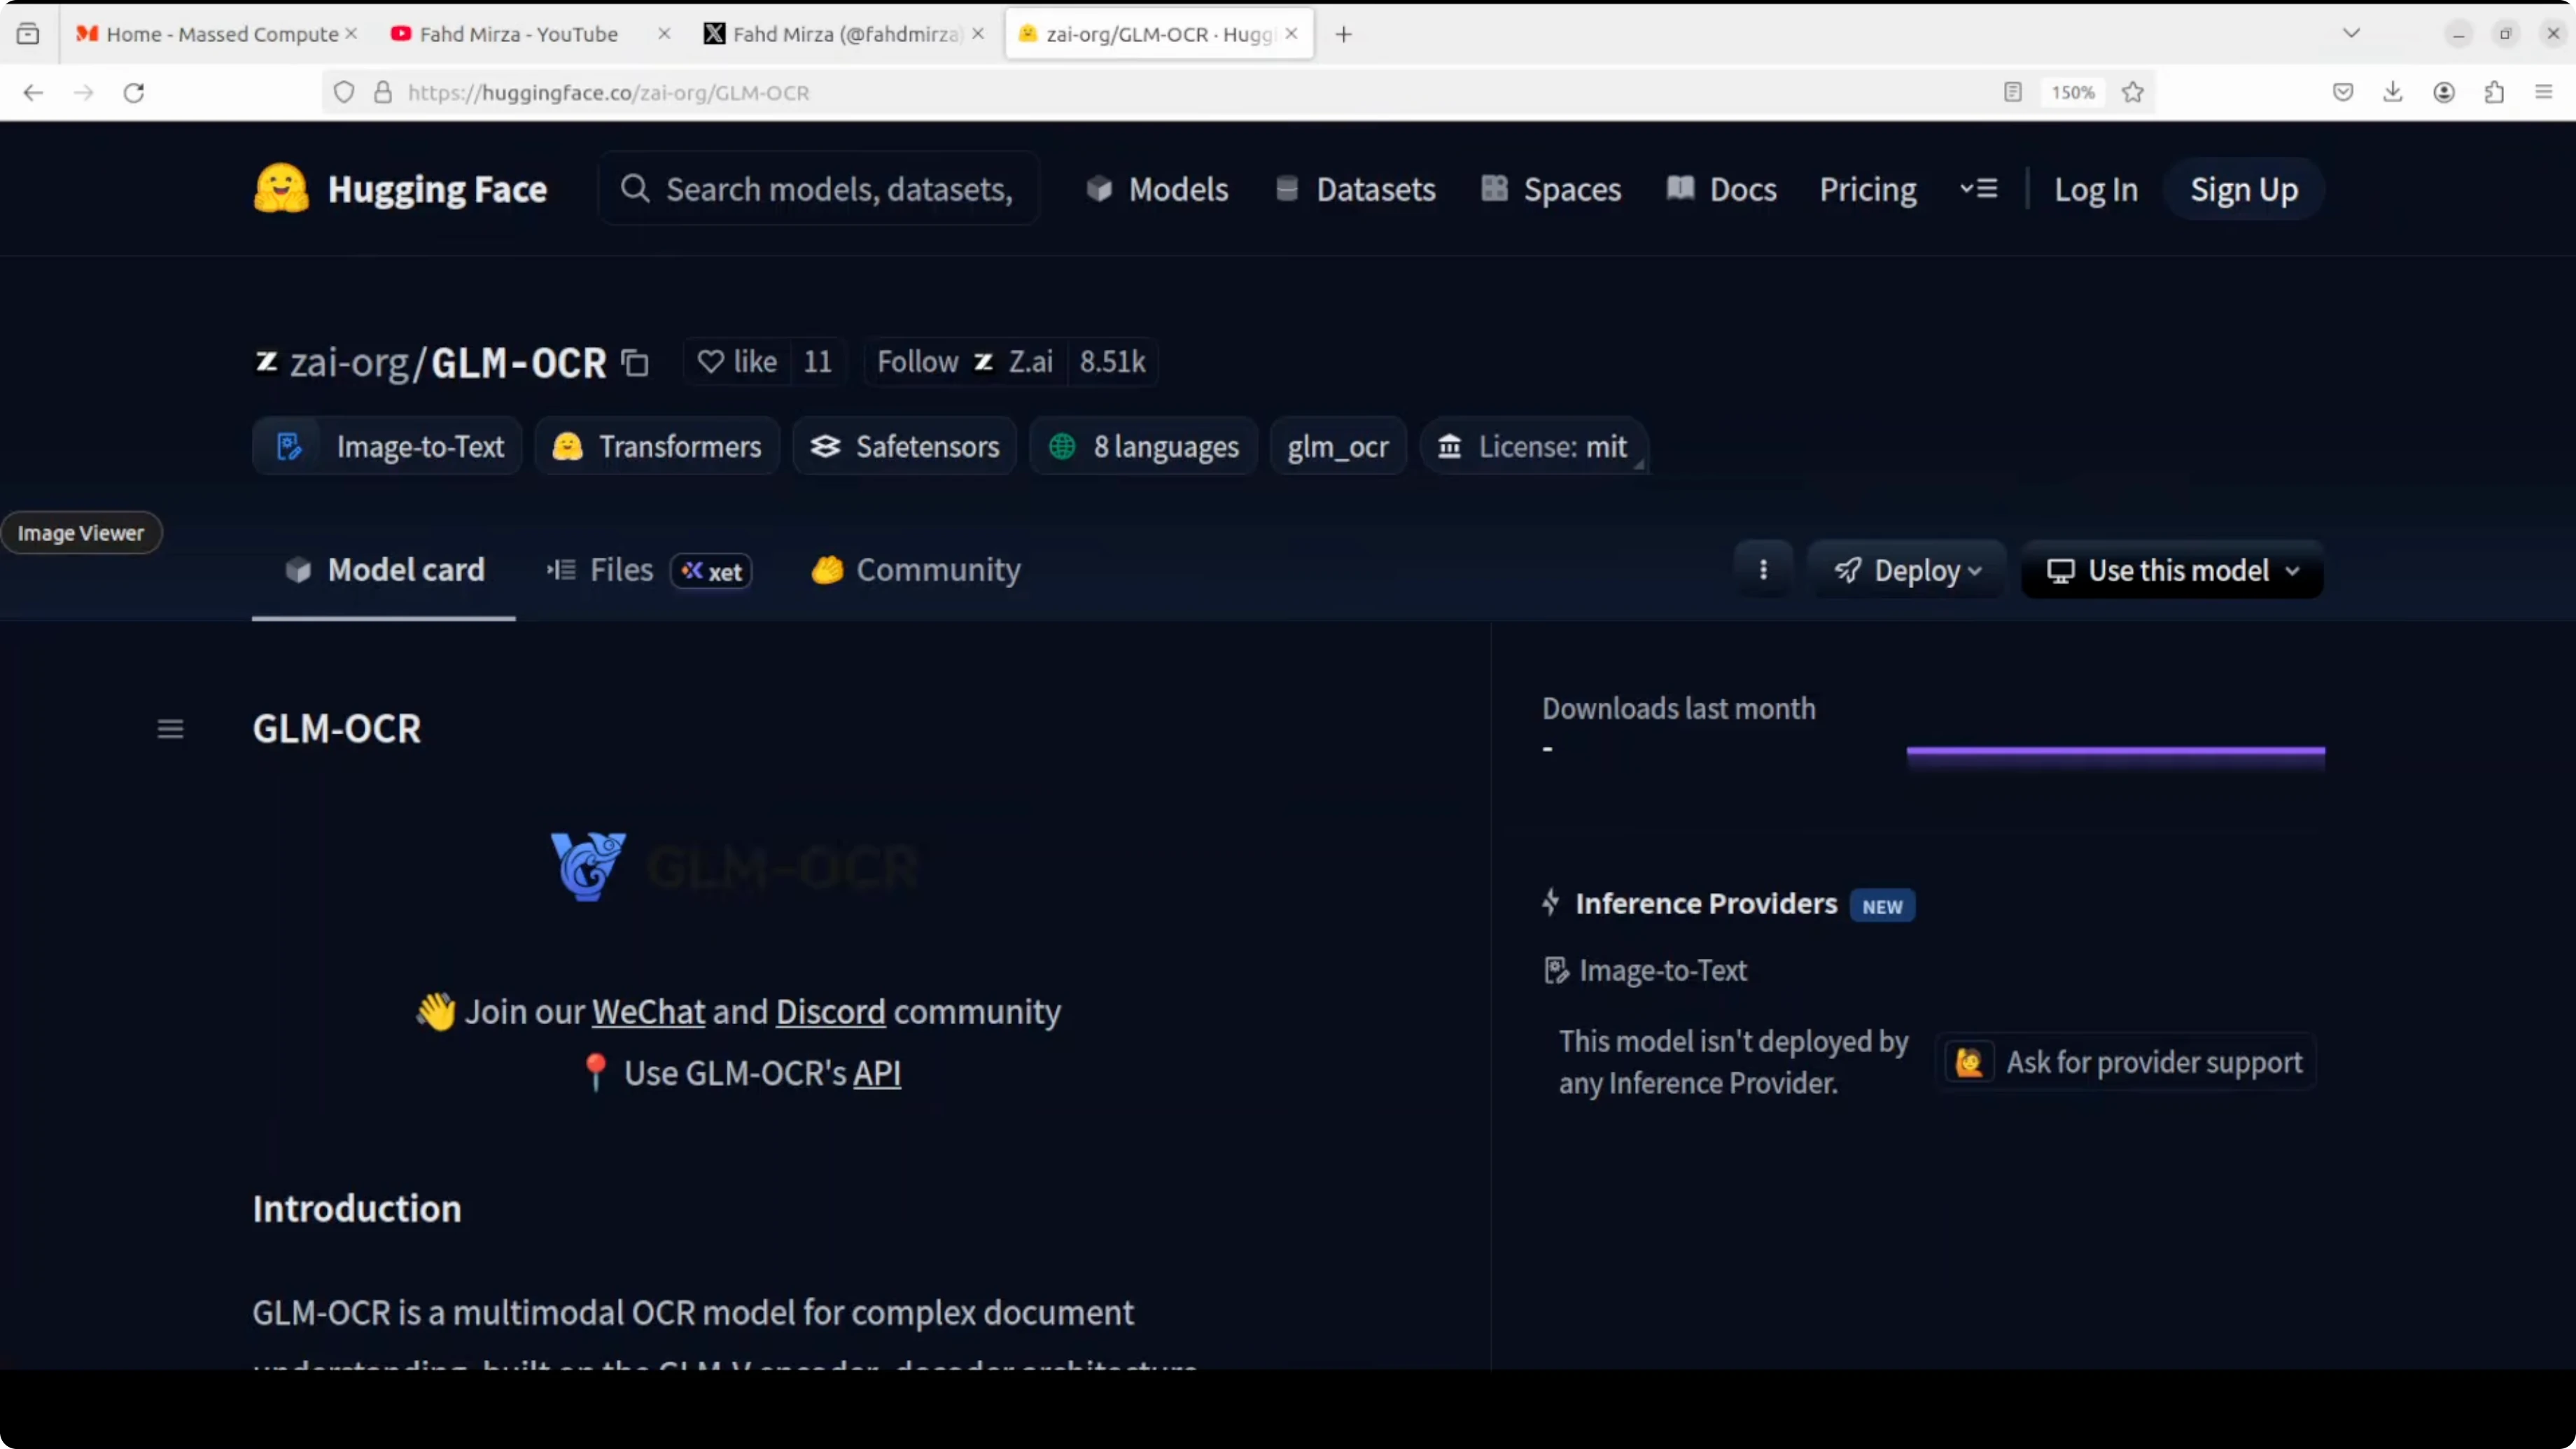
Task: Focus the Search models, datasets field
Action: point(838,189)
